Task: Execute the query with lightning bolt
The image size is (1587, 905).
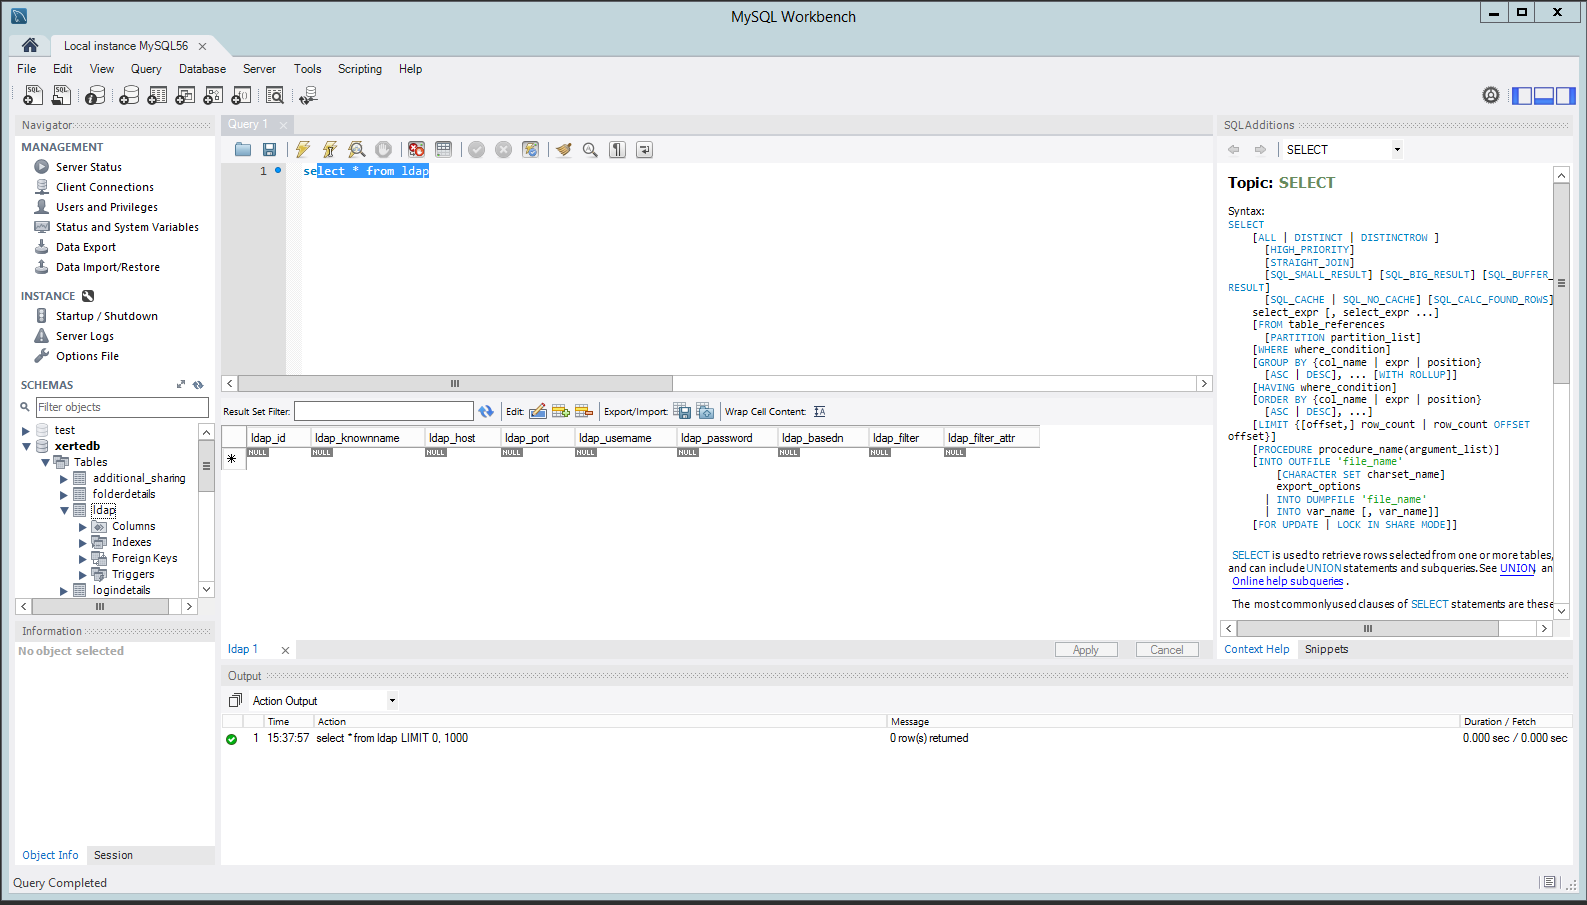Action: [303, 149]
